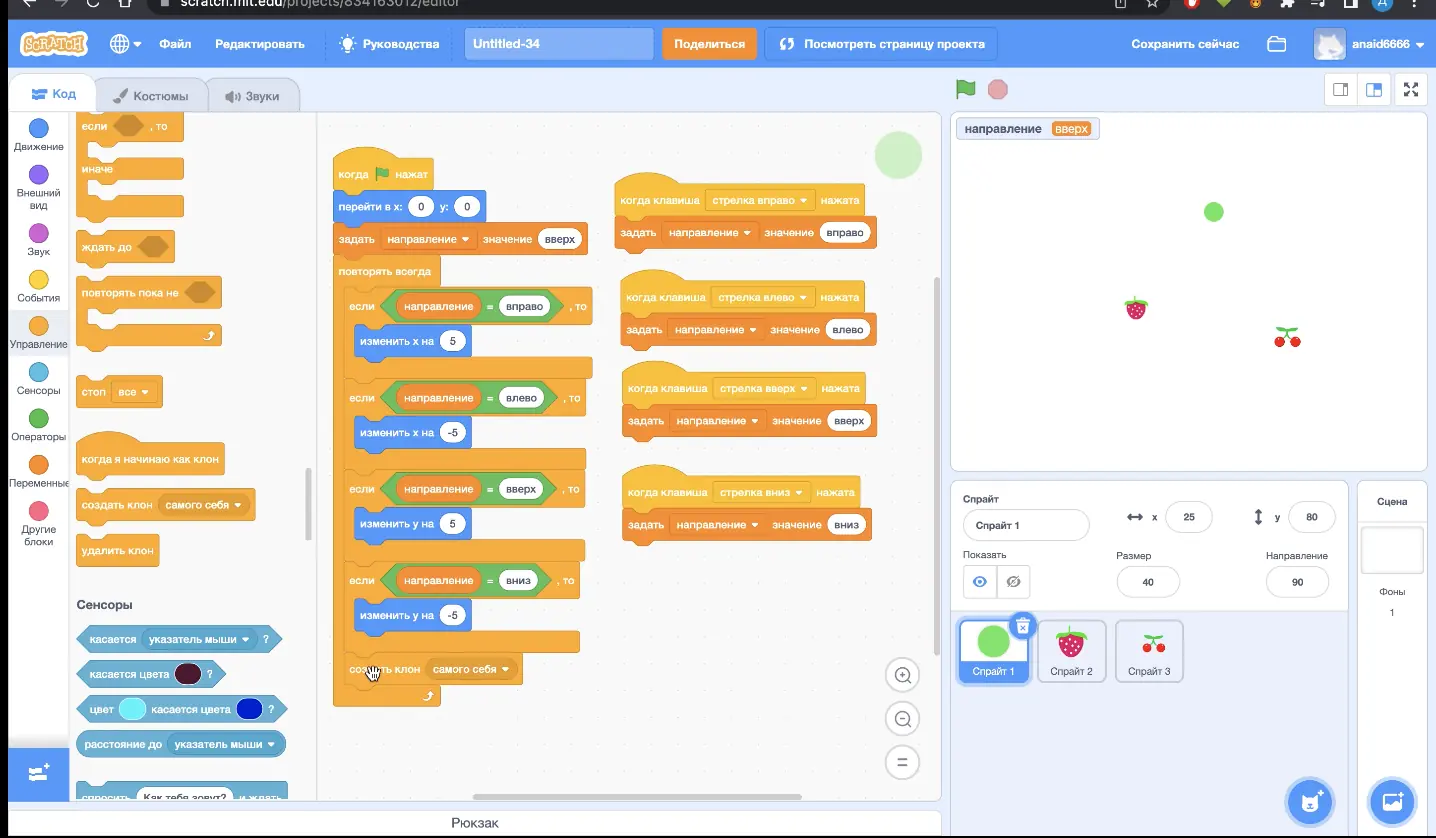
Task: Select the Переменные block category
Action: (x=38, y=471)
